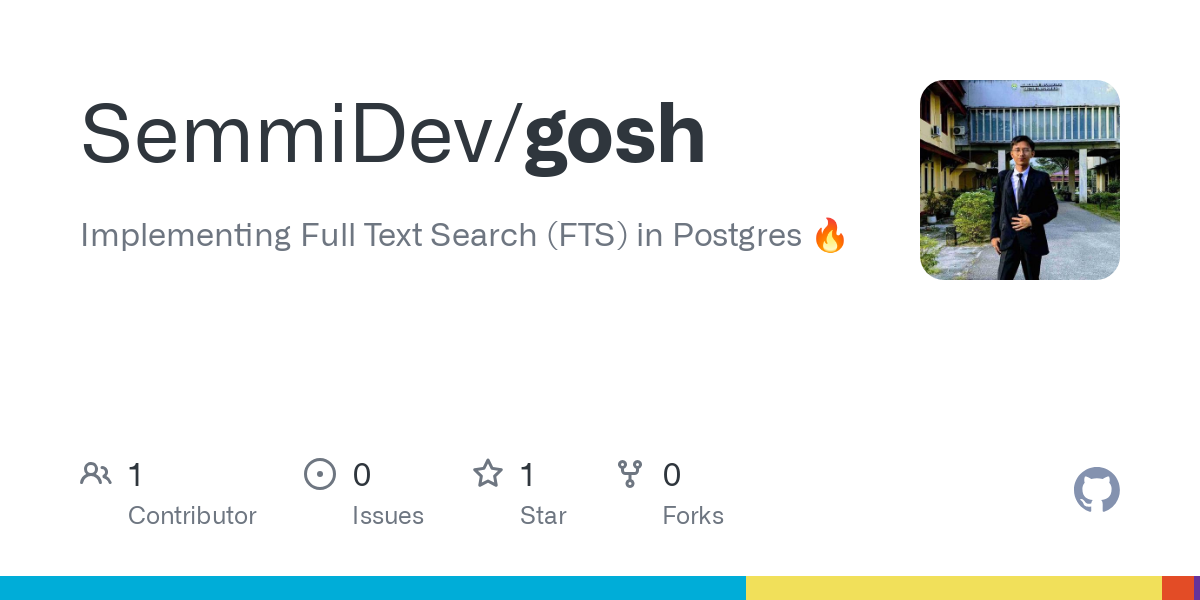Viewport: 1200px width, 600px height.
Task: Open the SemmiDev avatar photo
Action: [x=1019, y=180]
